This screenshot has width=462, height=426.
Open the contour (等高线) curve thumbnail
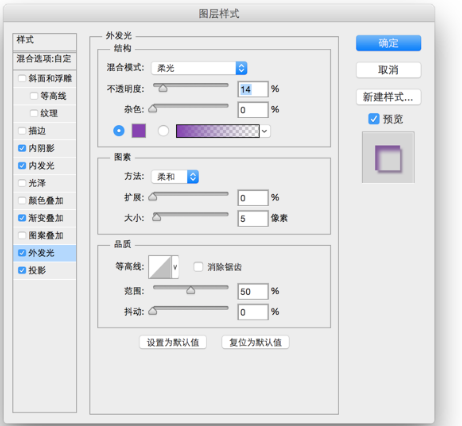(160, 267)
